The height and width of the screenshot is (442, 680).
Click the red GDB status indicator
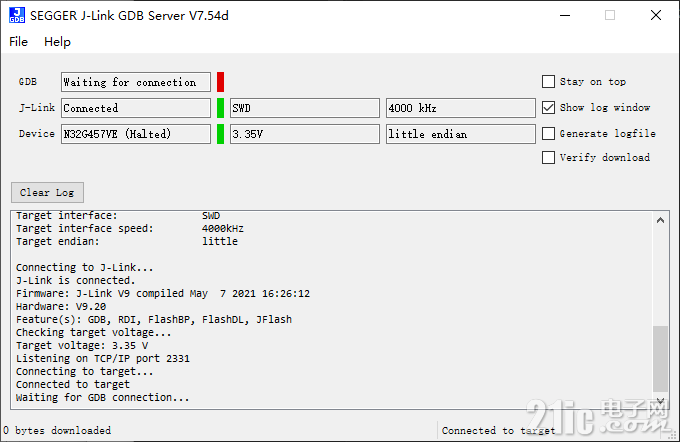tap(220, 82)
